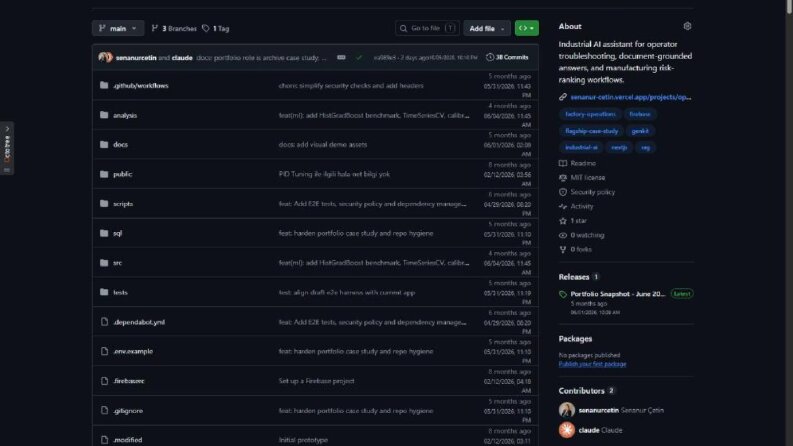This screenshot has height=446, width=793.
Task: Expand the Add file dropdown
Action: (487, 28)
